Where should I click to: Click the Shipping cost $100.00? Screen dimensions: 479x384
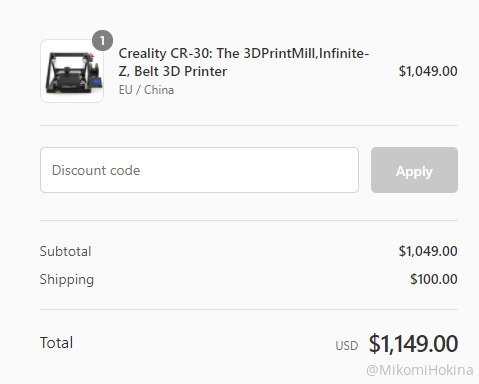point(434,279)
